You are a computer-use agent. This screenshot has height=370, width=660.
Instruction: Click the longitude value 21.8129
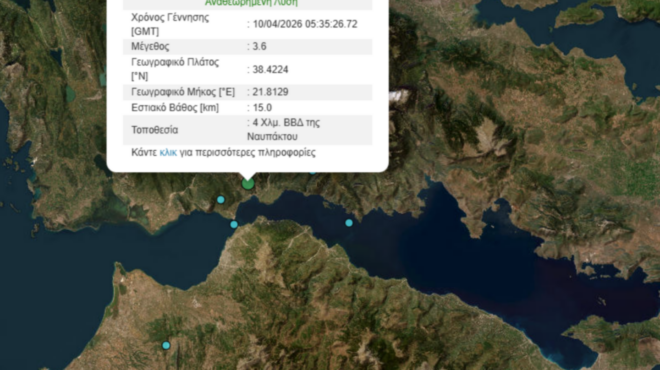(270, 92)
